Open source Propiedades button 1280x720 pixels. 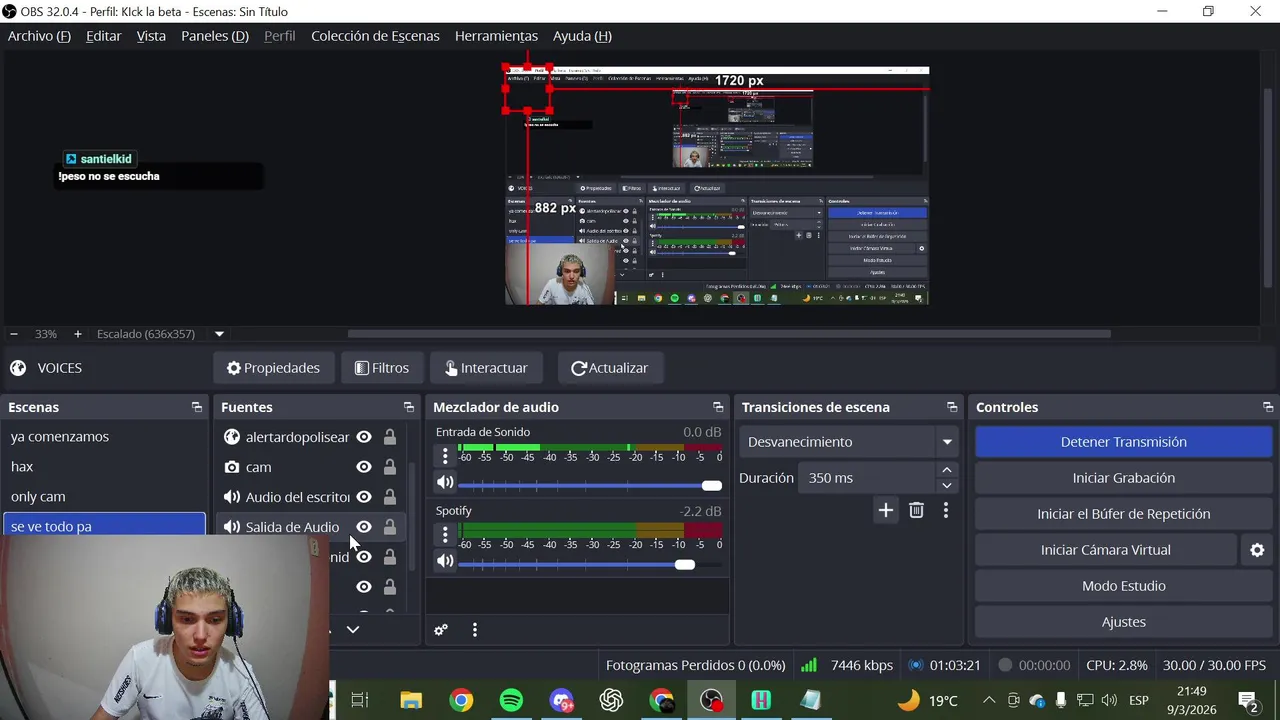pyautogui.click(x=273, y=368)
